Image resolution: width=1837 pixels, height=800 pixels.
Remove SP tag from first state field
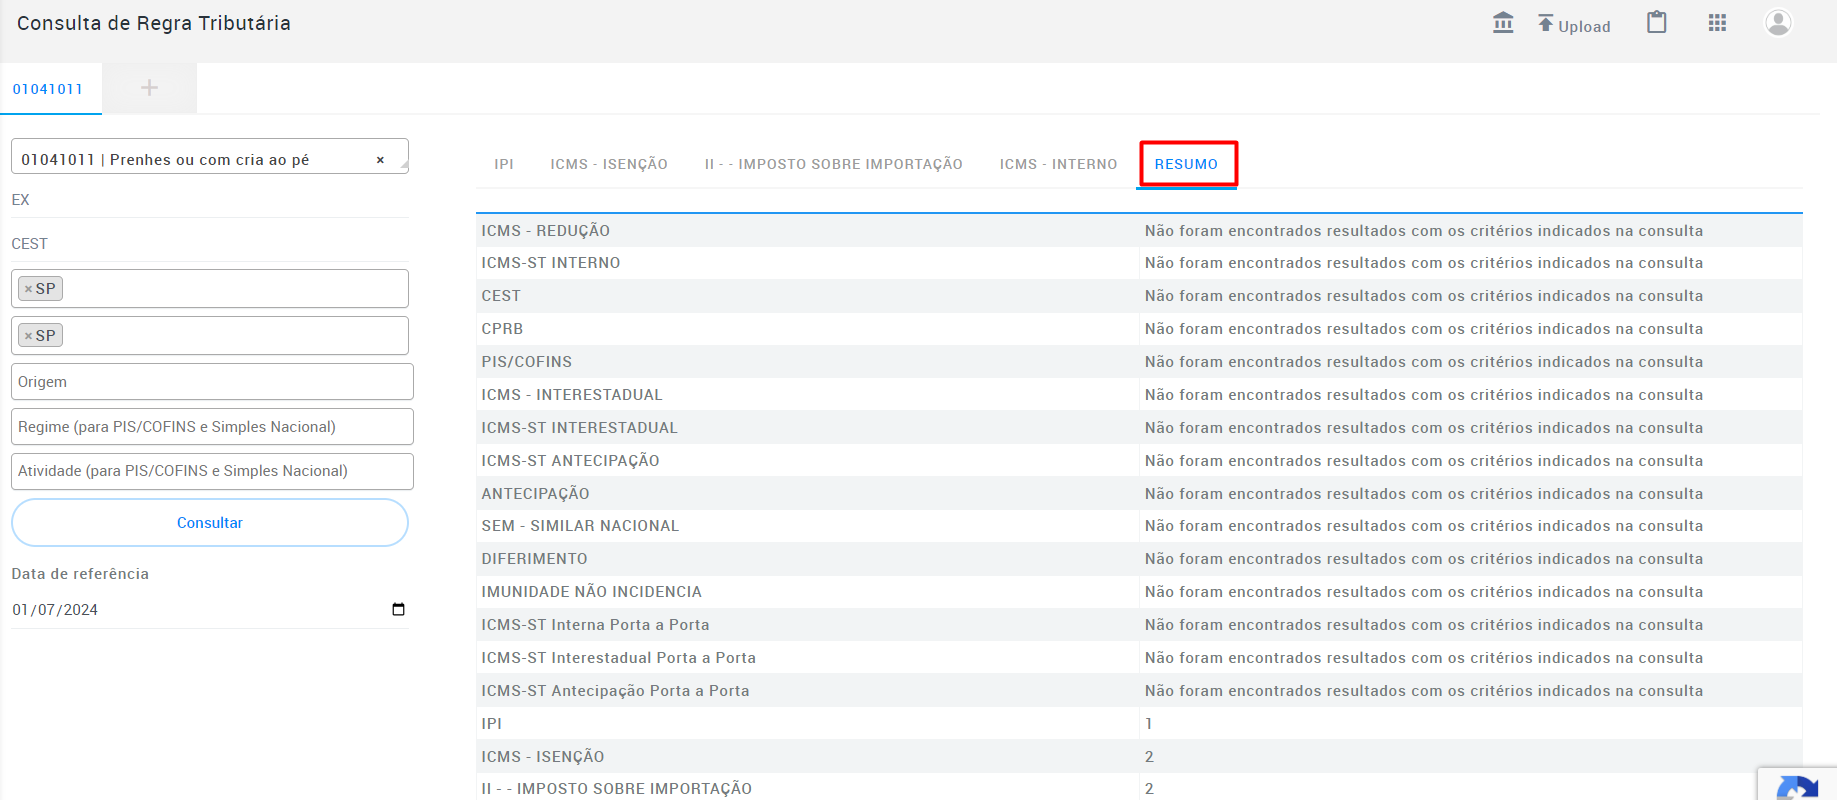(28, 289)
